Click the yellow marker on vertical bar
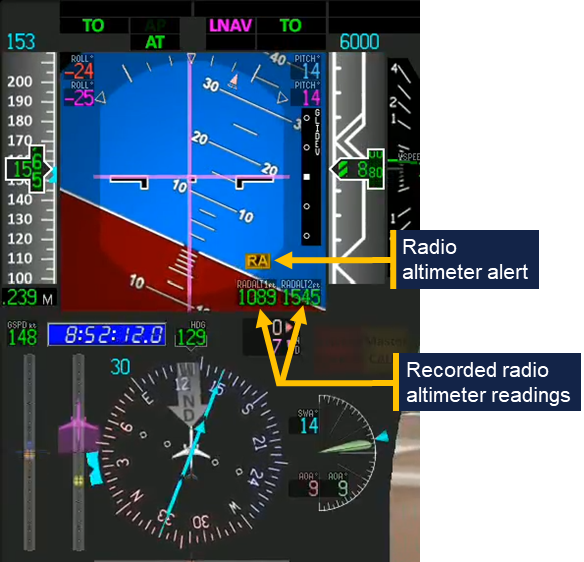 pos(78,481)
